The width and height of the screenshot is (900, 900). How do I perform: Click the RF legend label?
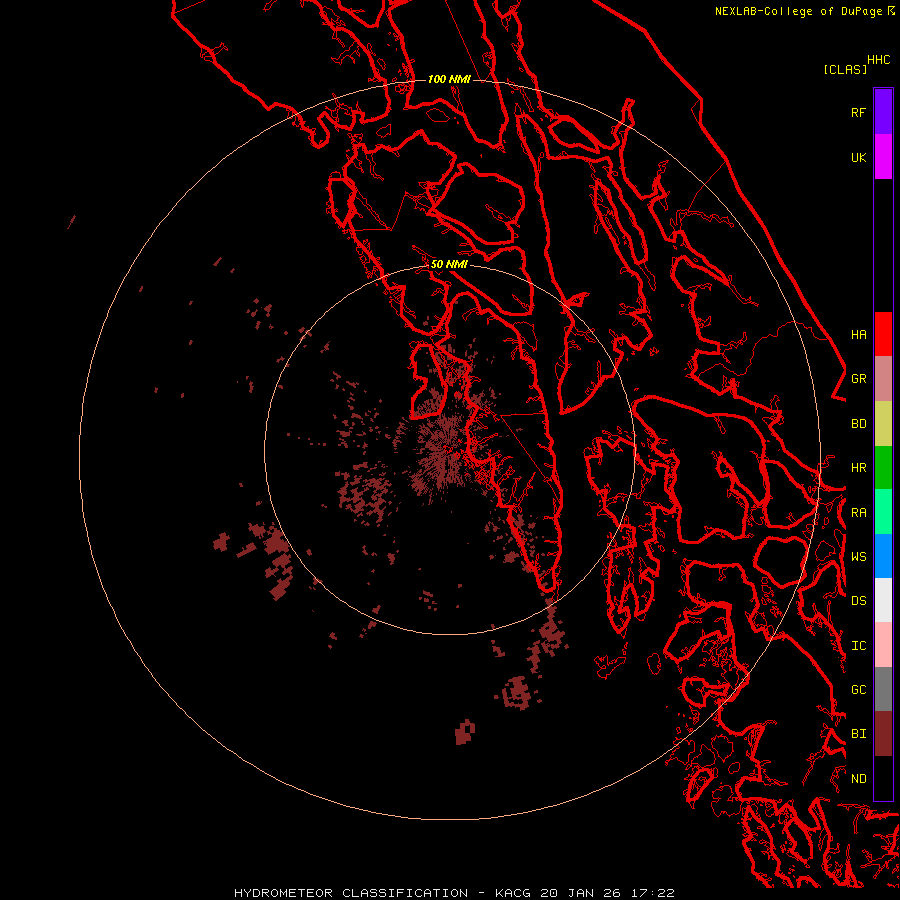click(x=858, y=112)
